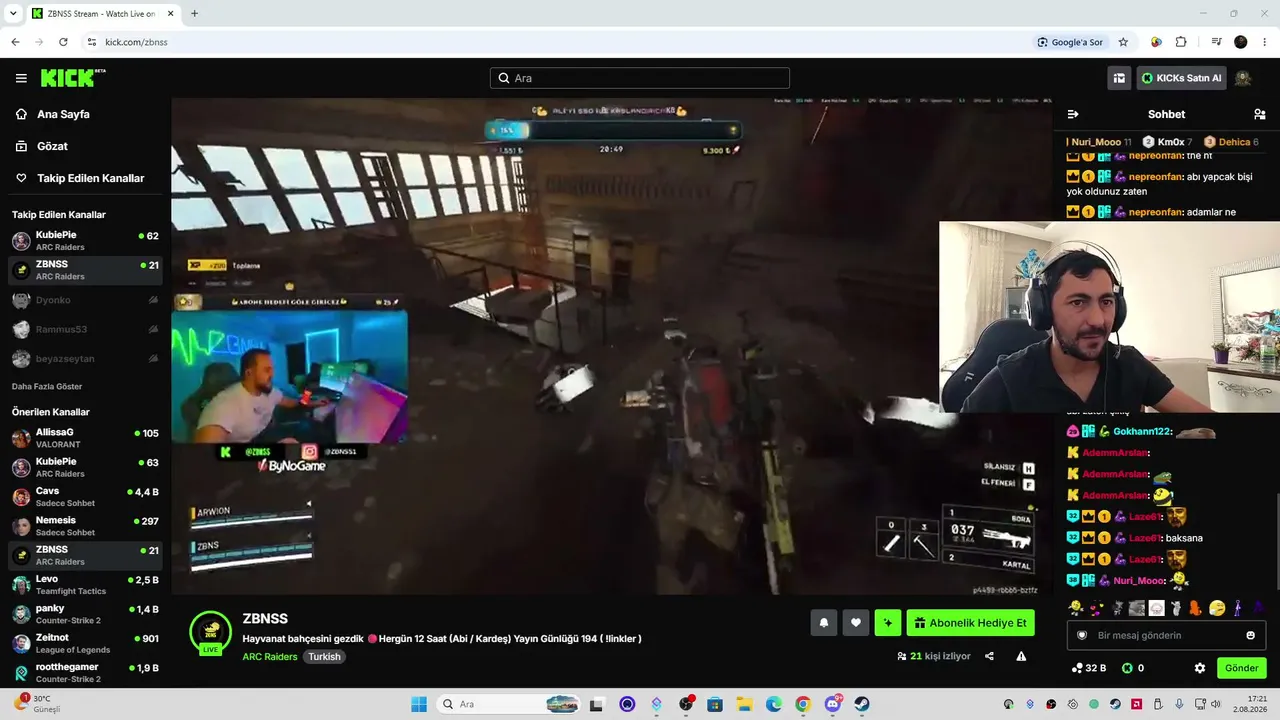Open KubiePie in followed channels list

(85, 241)
